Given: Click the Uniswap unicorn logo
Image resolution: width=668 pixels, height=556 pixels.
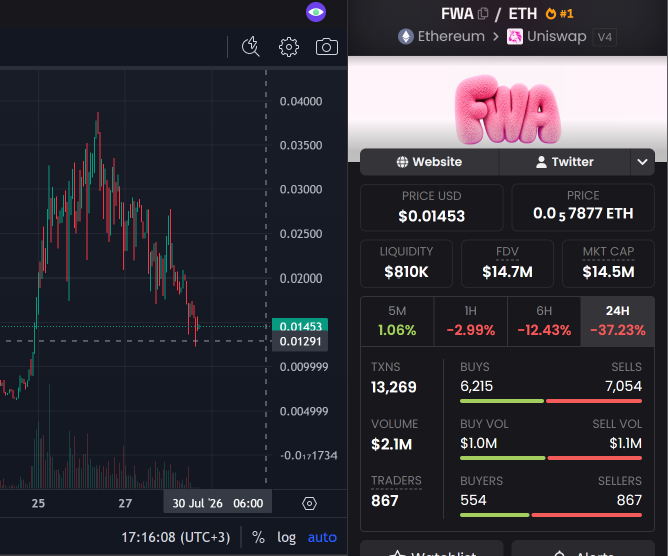Looking at the screenshot, I should [515, 37].
